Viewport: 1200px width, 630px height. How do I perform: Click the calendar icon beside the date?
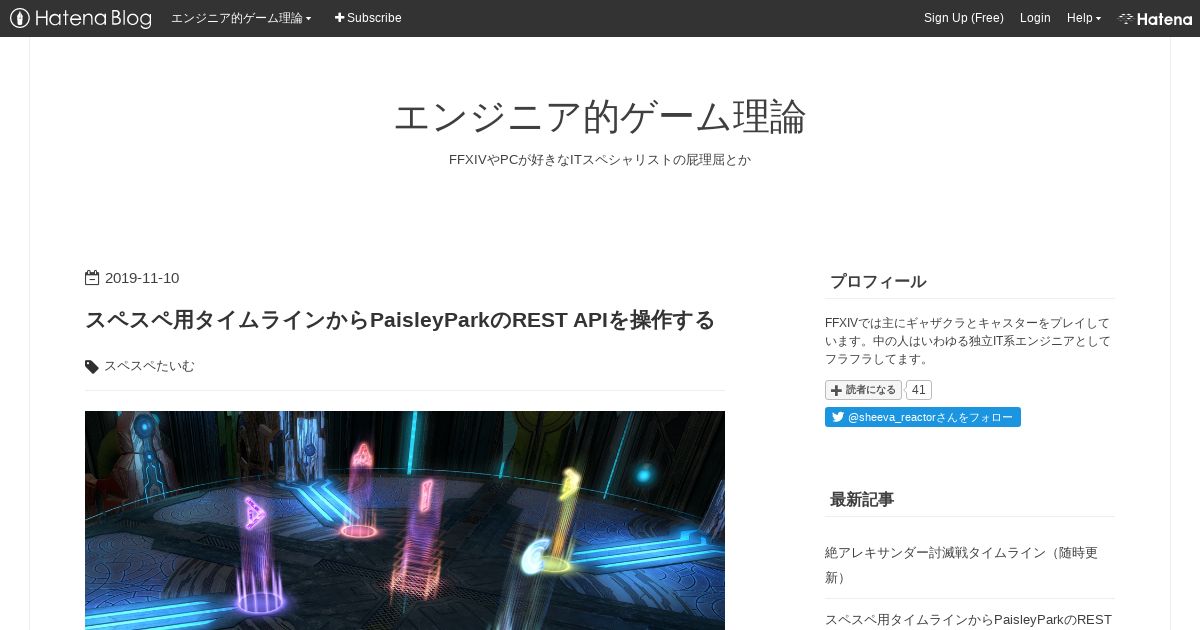[x=92, y=278]
